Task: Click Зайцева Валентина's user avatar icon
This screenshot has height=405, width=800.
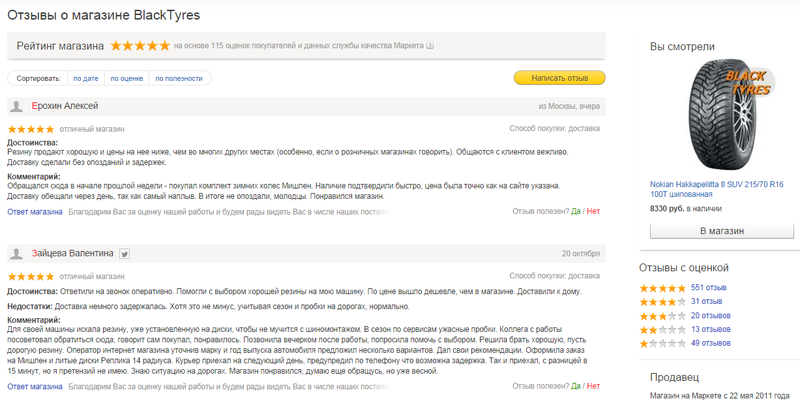Action: (16, 254)
